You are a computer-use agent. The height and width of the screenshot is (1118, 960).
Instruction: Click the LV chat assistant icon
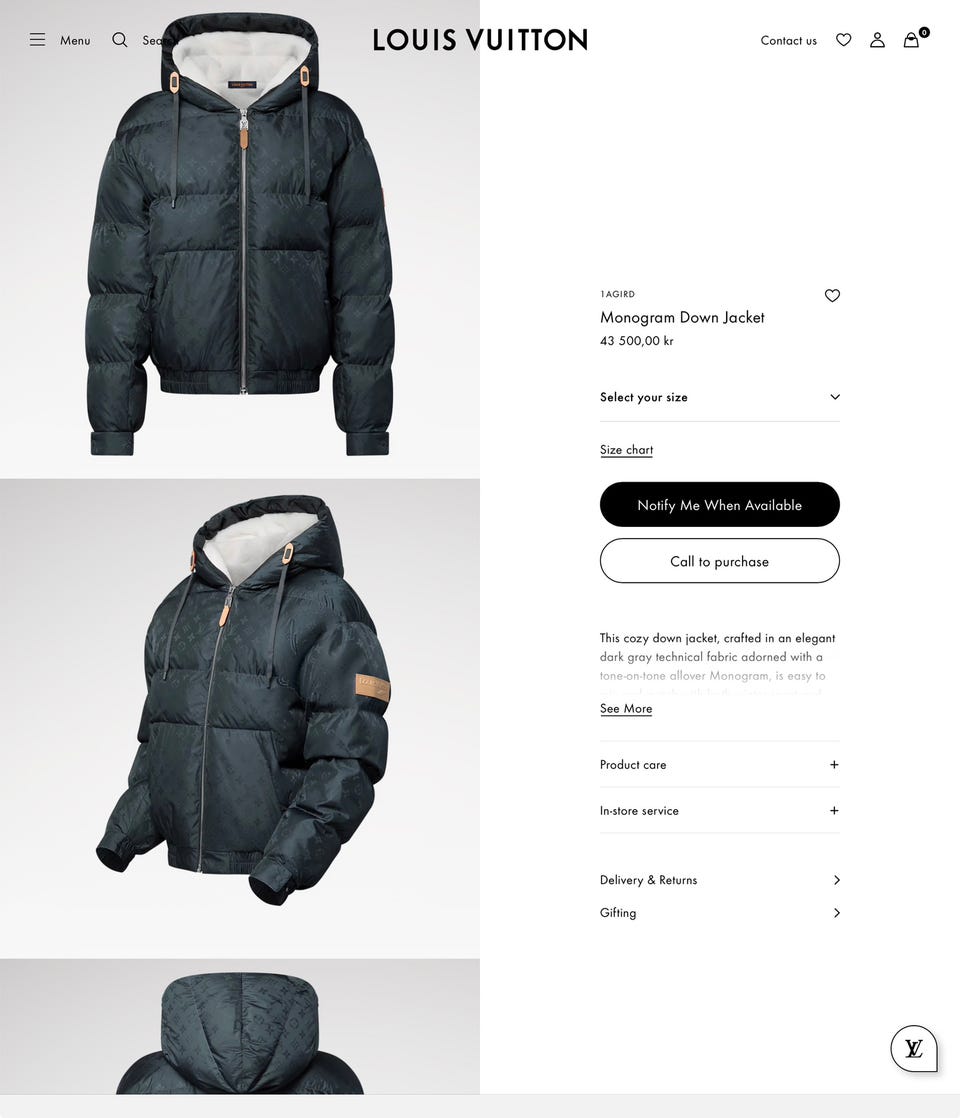(x=914, y=1048)
